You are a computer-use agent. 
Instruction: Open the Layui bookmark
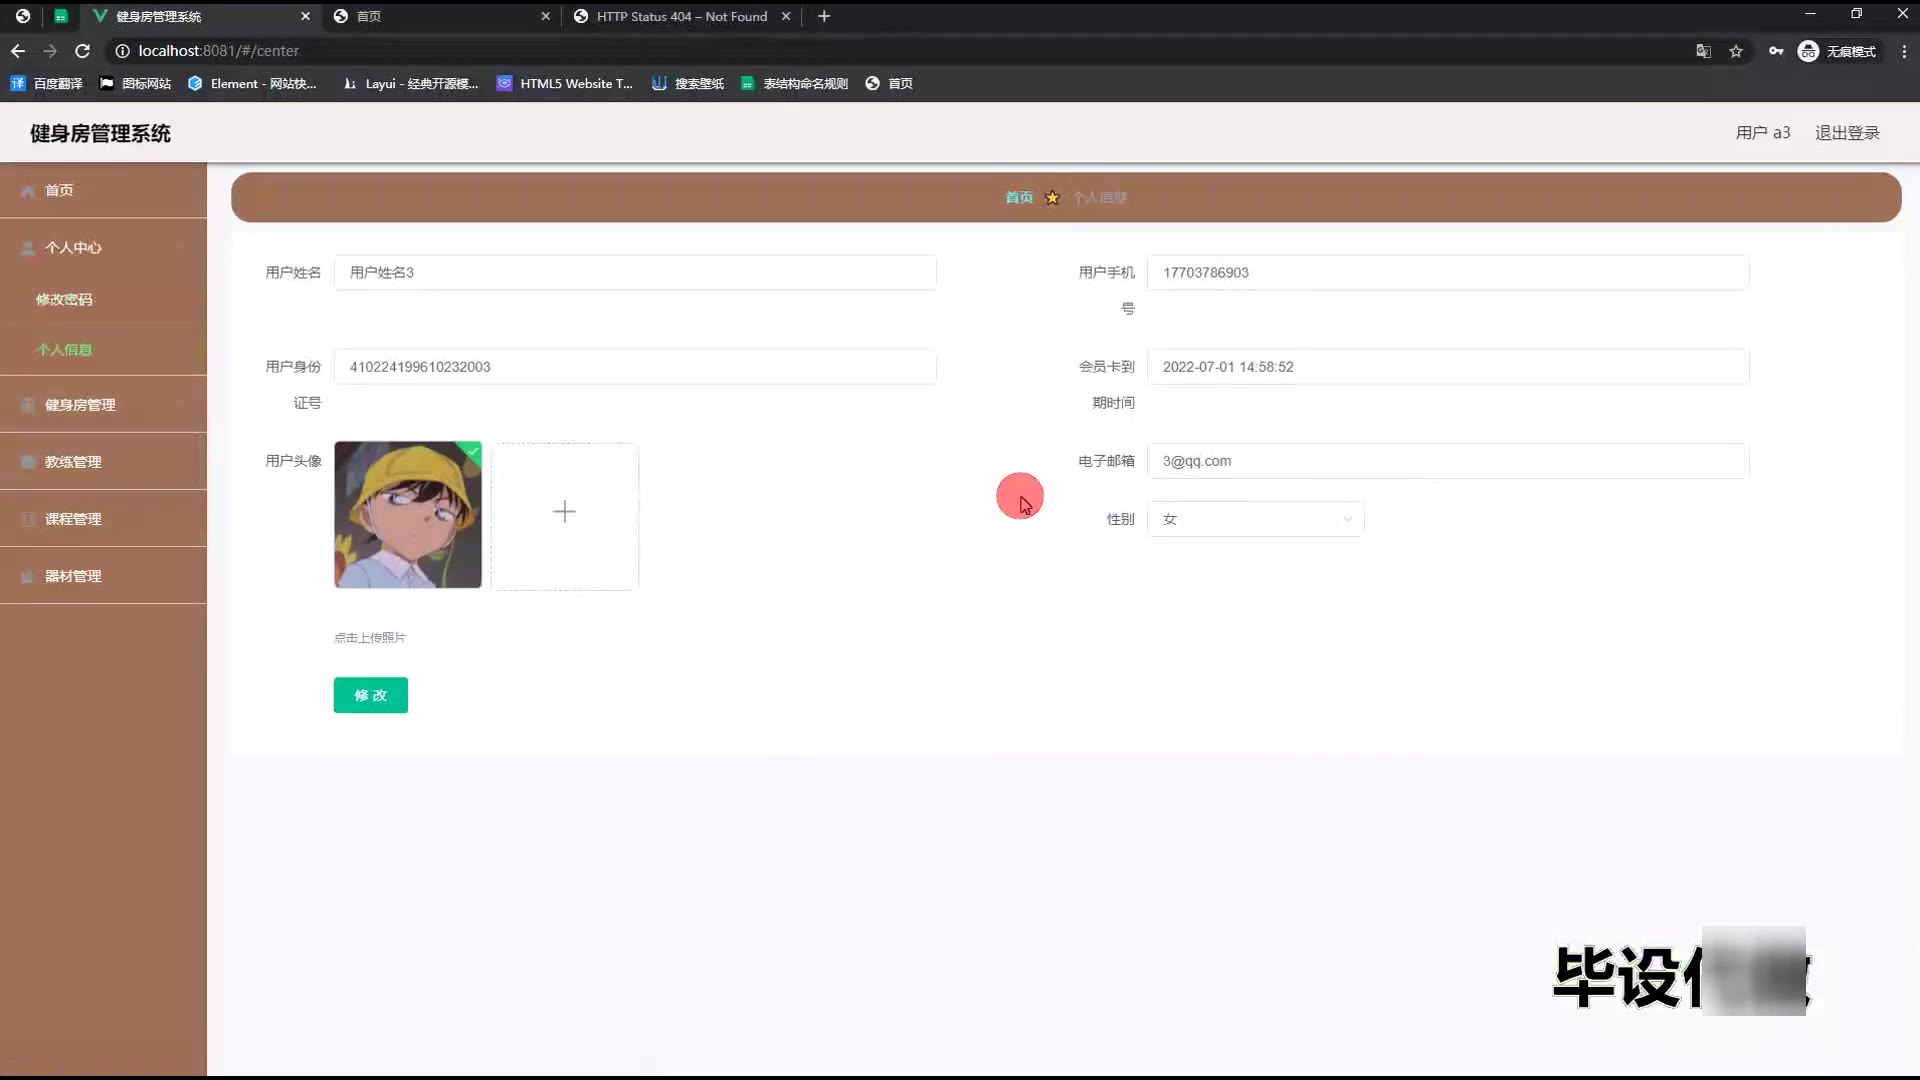[x=410, y=84]
